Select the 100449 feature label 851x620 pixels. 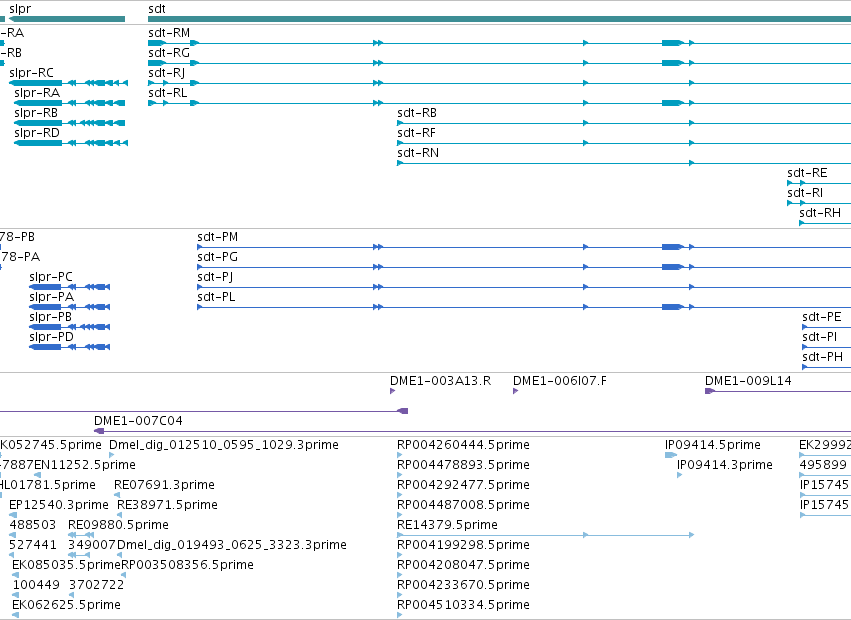36,585
